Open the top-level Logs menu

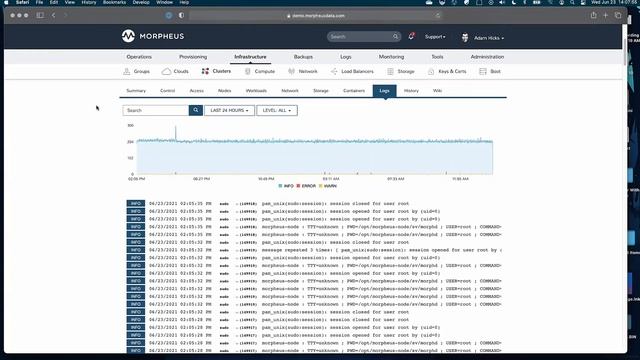pos(346,57)
